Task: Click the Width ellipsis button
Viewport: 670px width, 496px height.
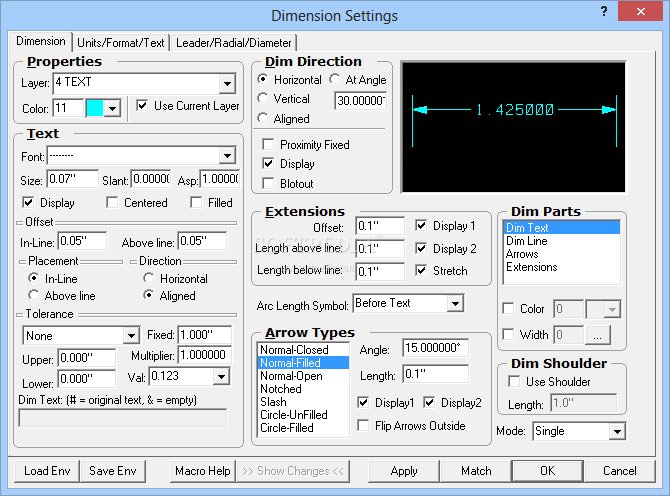Action: tap(597, 335)
